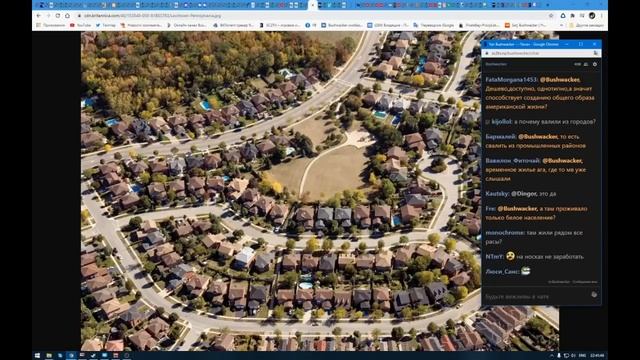
Task: Show hidden system tray icons
Action: pyautogui.click(x=551, y=356)
